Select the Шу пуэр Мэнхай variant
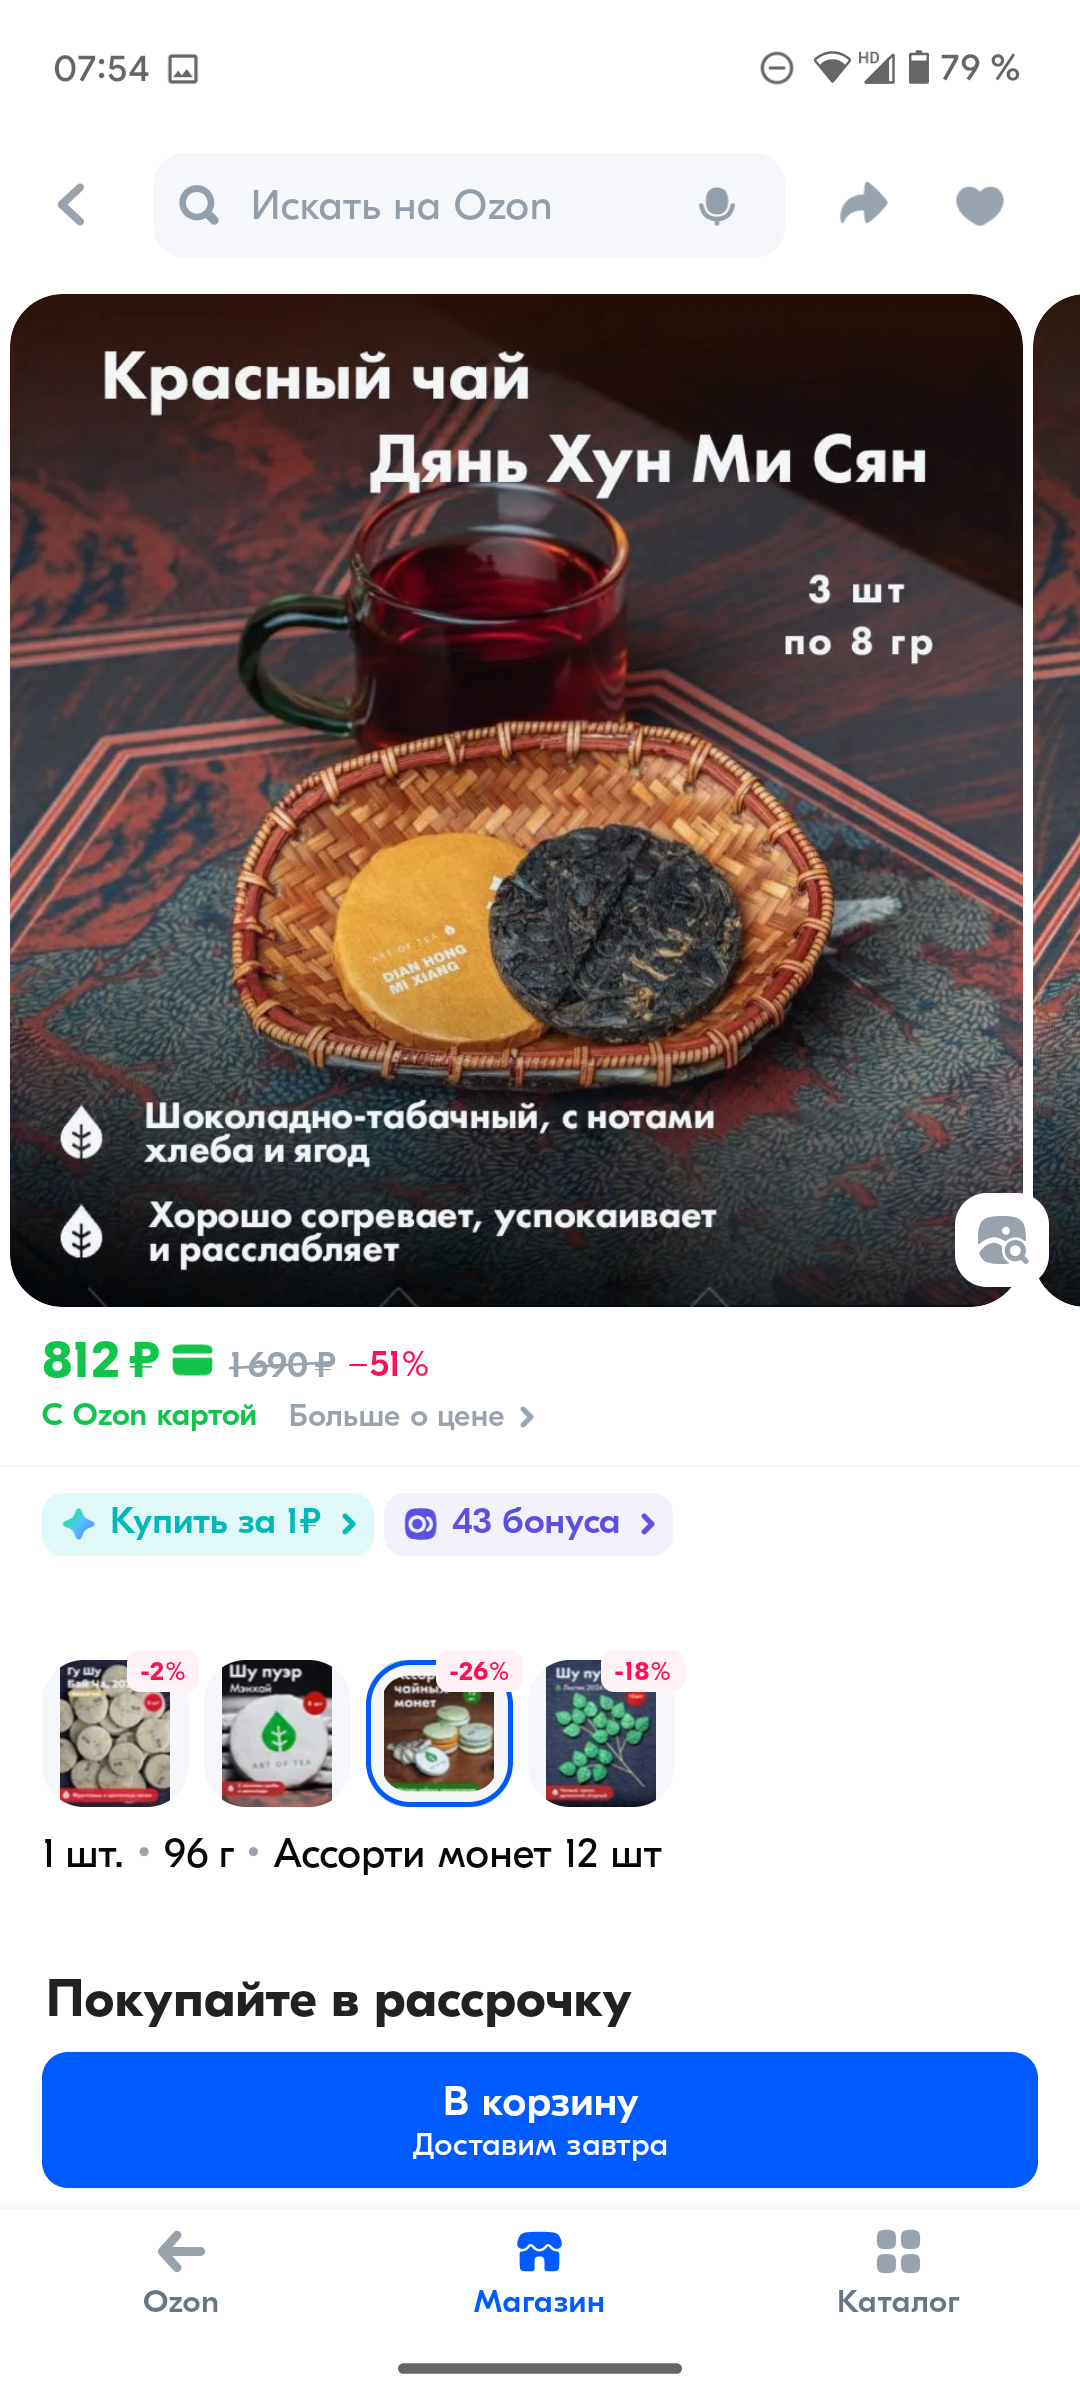Viewport: 1080px width, 2400px height. point(277,1732)
